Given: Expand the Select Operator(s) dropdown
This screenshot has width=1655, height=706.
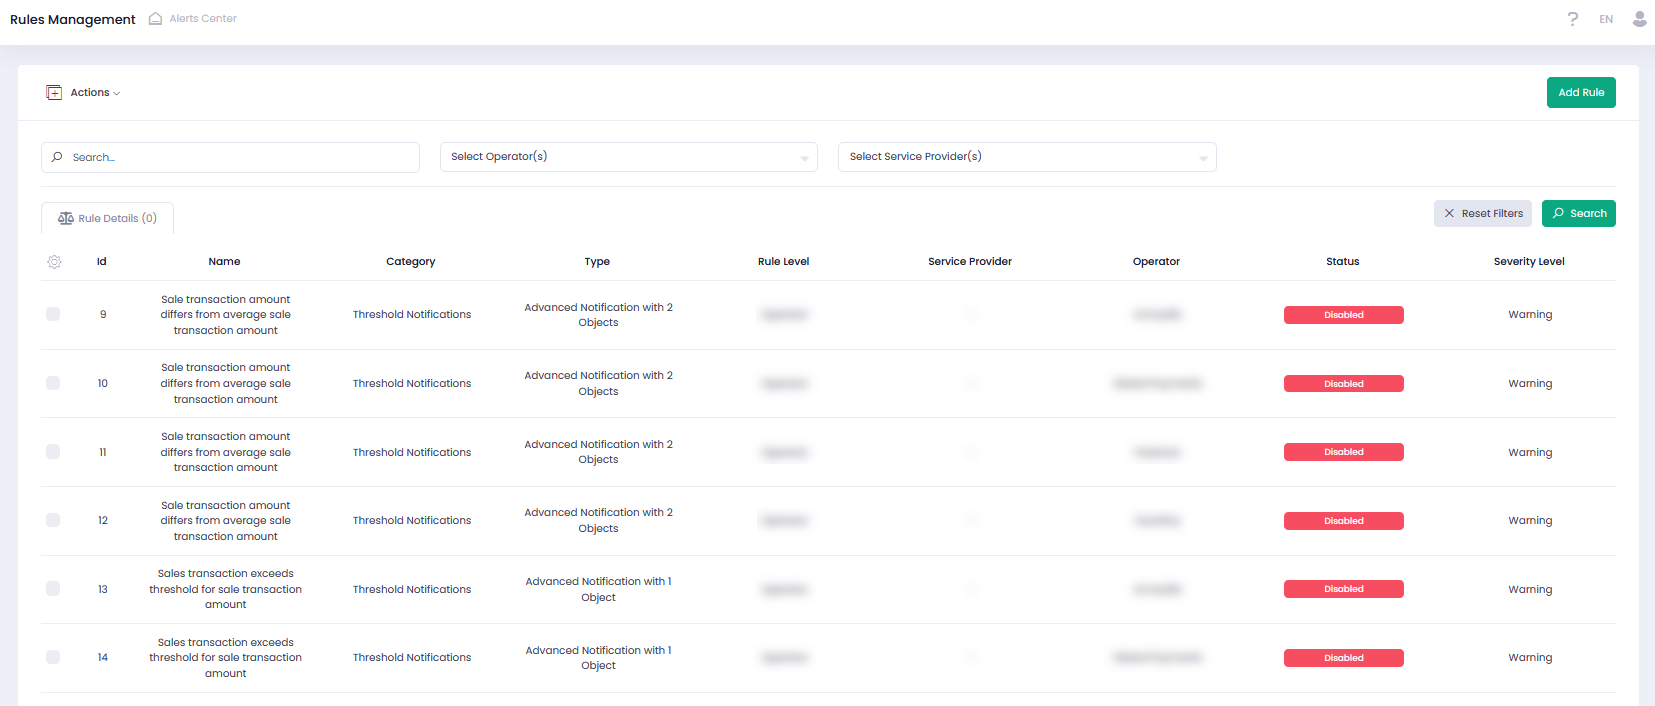Looking at the screenshot, I should (x=628, y=157).
